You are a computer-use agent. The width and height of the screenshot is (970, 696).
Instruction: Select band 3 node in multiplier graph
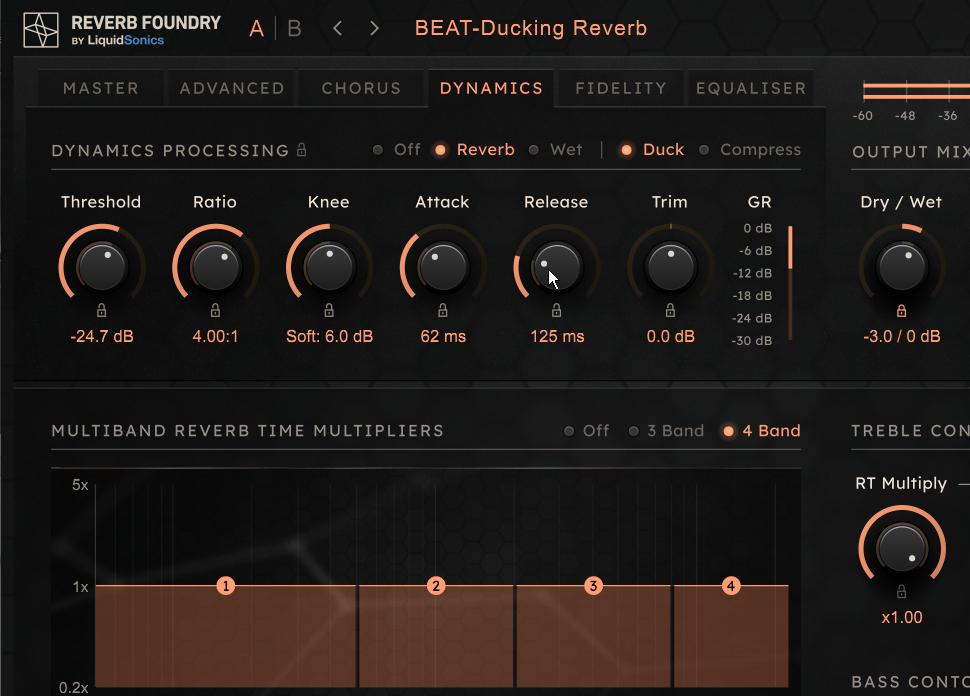pyautogui.click(x=593, y=586)
